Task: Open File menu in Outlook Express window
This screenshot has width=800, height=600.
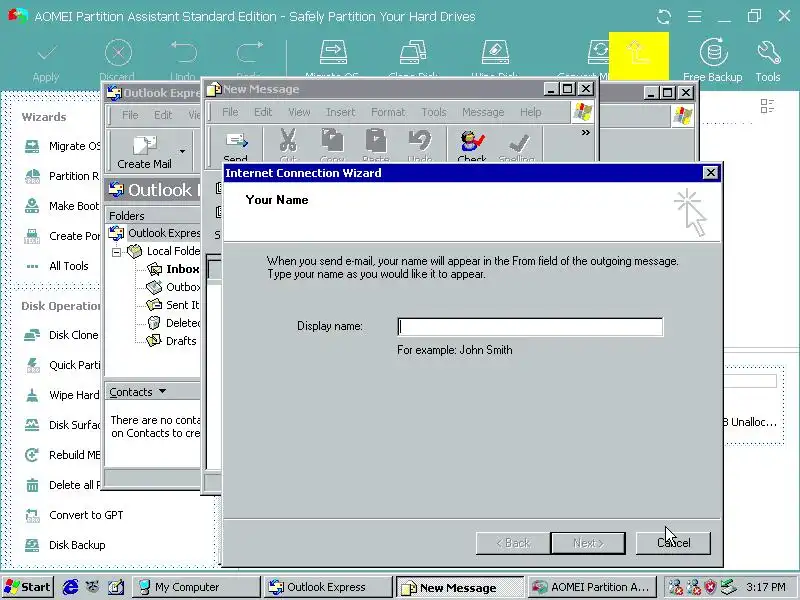Action: tap(130, 115)
